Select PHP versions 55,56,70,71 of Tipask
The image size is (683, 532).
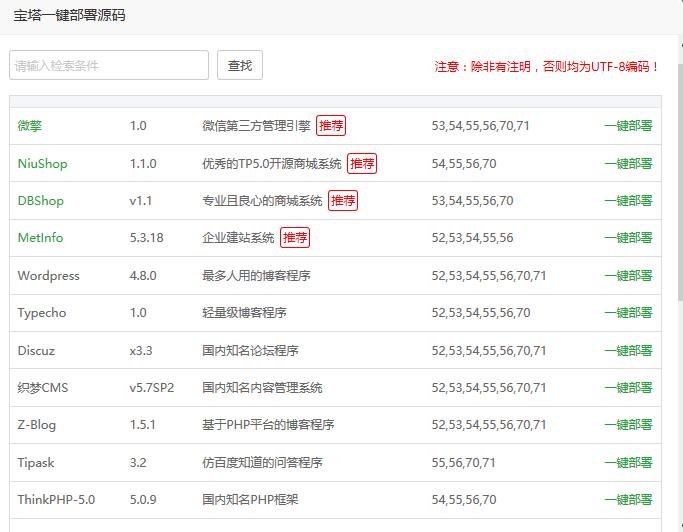463,463
